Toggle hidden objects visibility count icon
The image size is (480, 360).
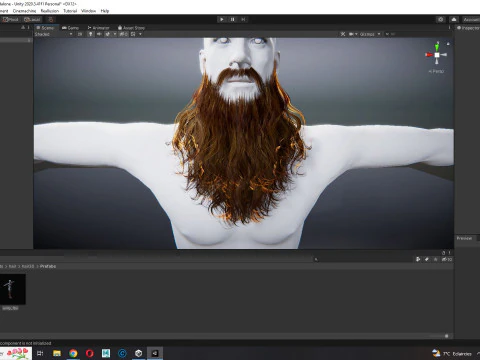click(x=123, y=34)
